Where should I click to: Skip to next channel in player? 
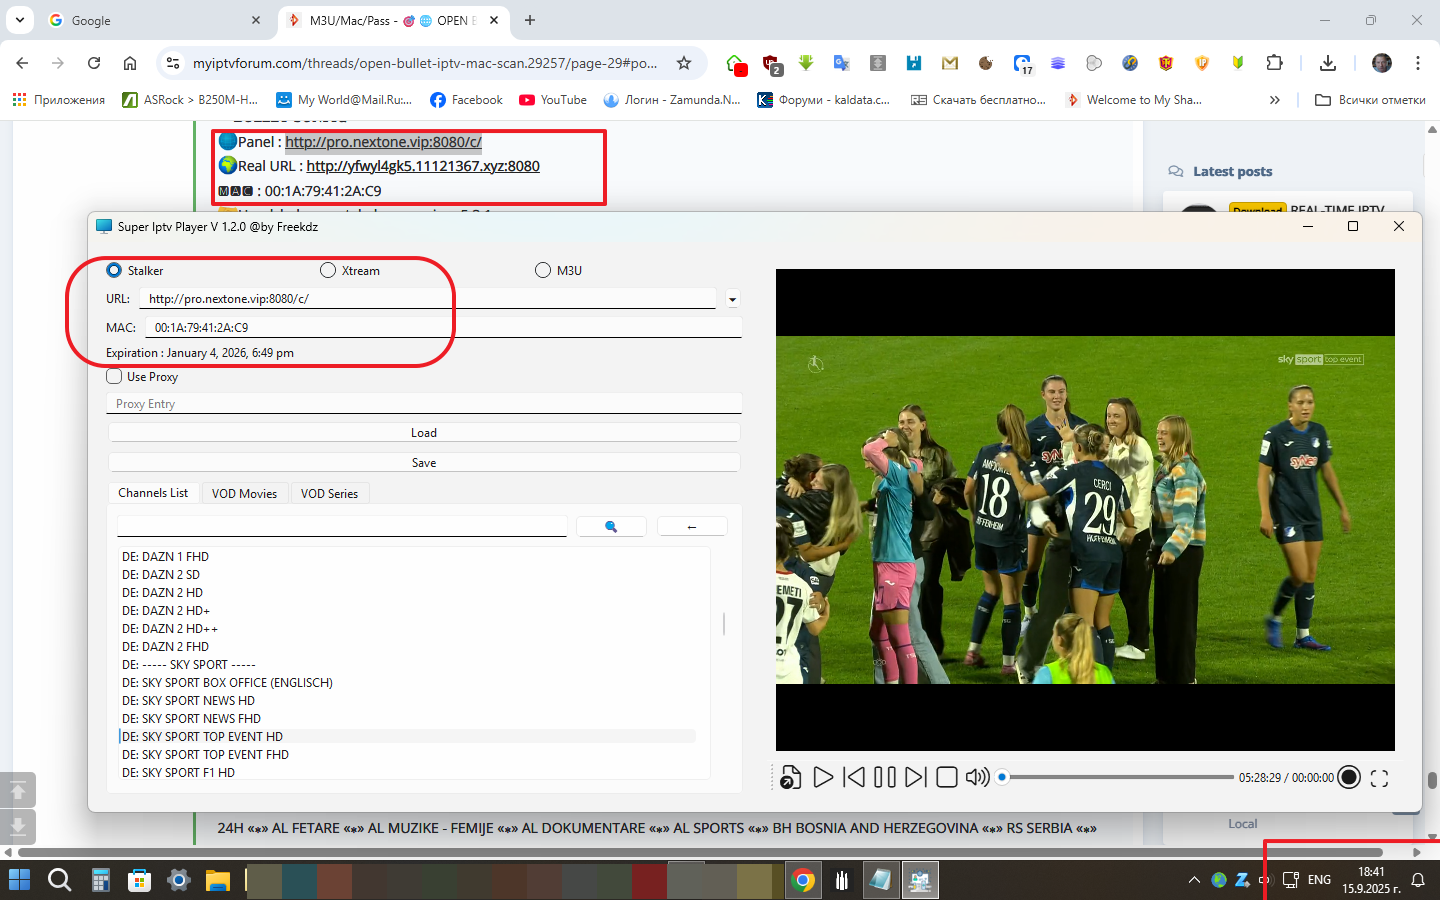tap(916, 777)
